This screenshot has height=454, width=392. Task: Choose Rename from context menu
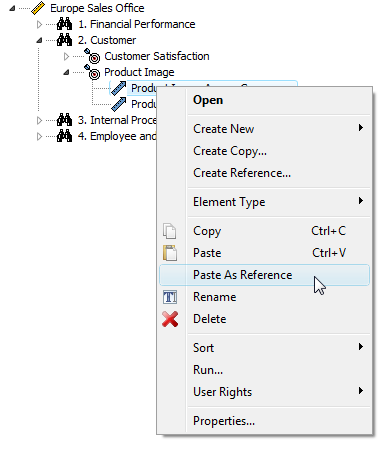point(264,297)
